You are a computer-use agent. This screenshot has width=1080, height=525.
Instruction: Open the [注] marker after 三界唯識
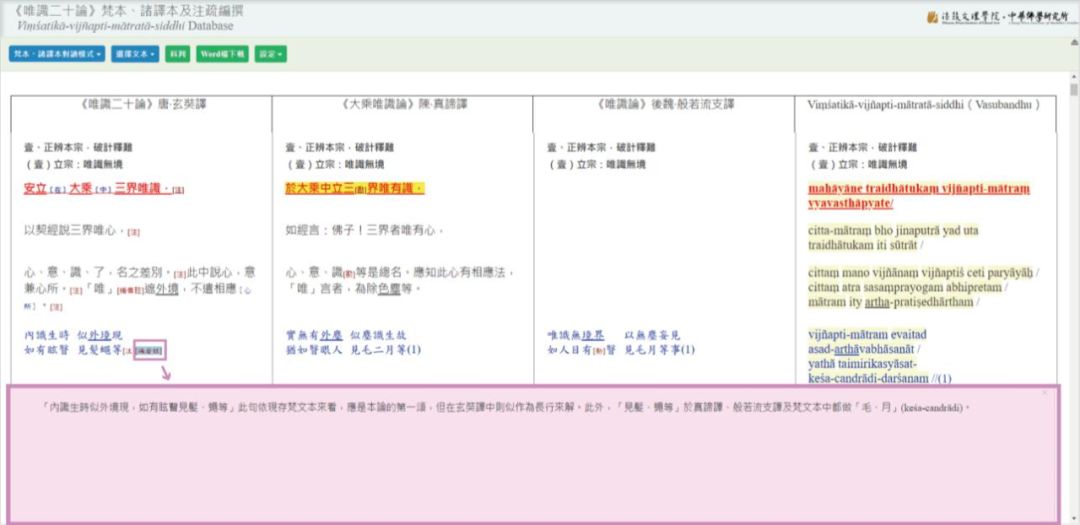pyautogui.click(x=179, y=190)
